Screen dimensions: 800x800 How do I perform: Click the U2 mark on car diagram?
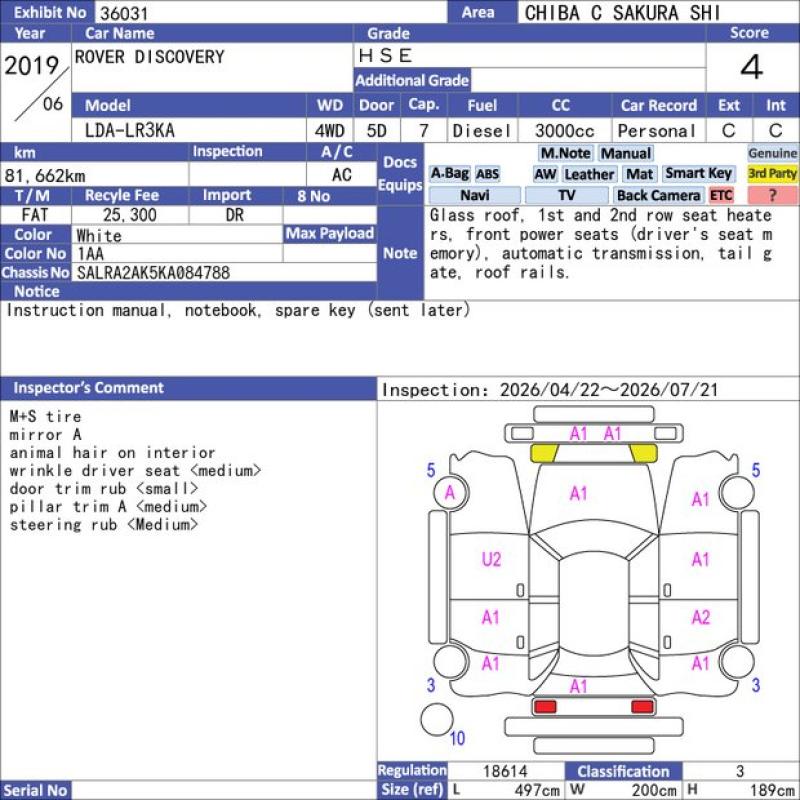point(491,560)
